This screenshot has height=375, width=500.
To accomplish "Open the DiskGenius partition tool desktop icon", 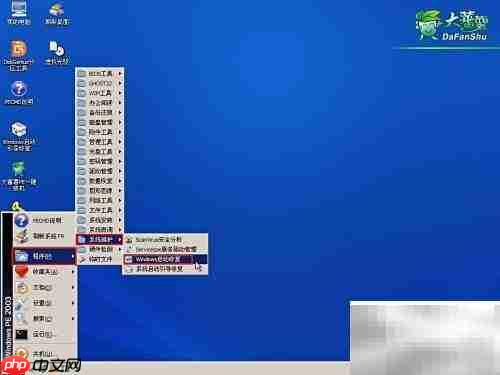I will coord(19,55).
